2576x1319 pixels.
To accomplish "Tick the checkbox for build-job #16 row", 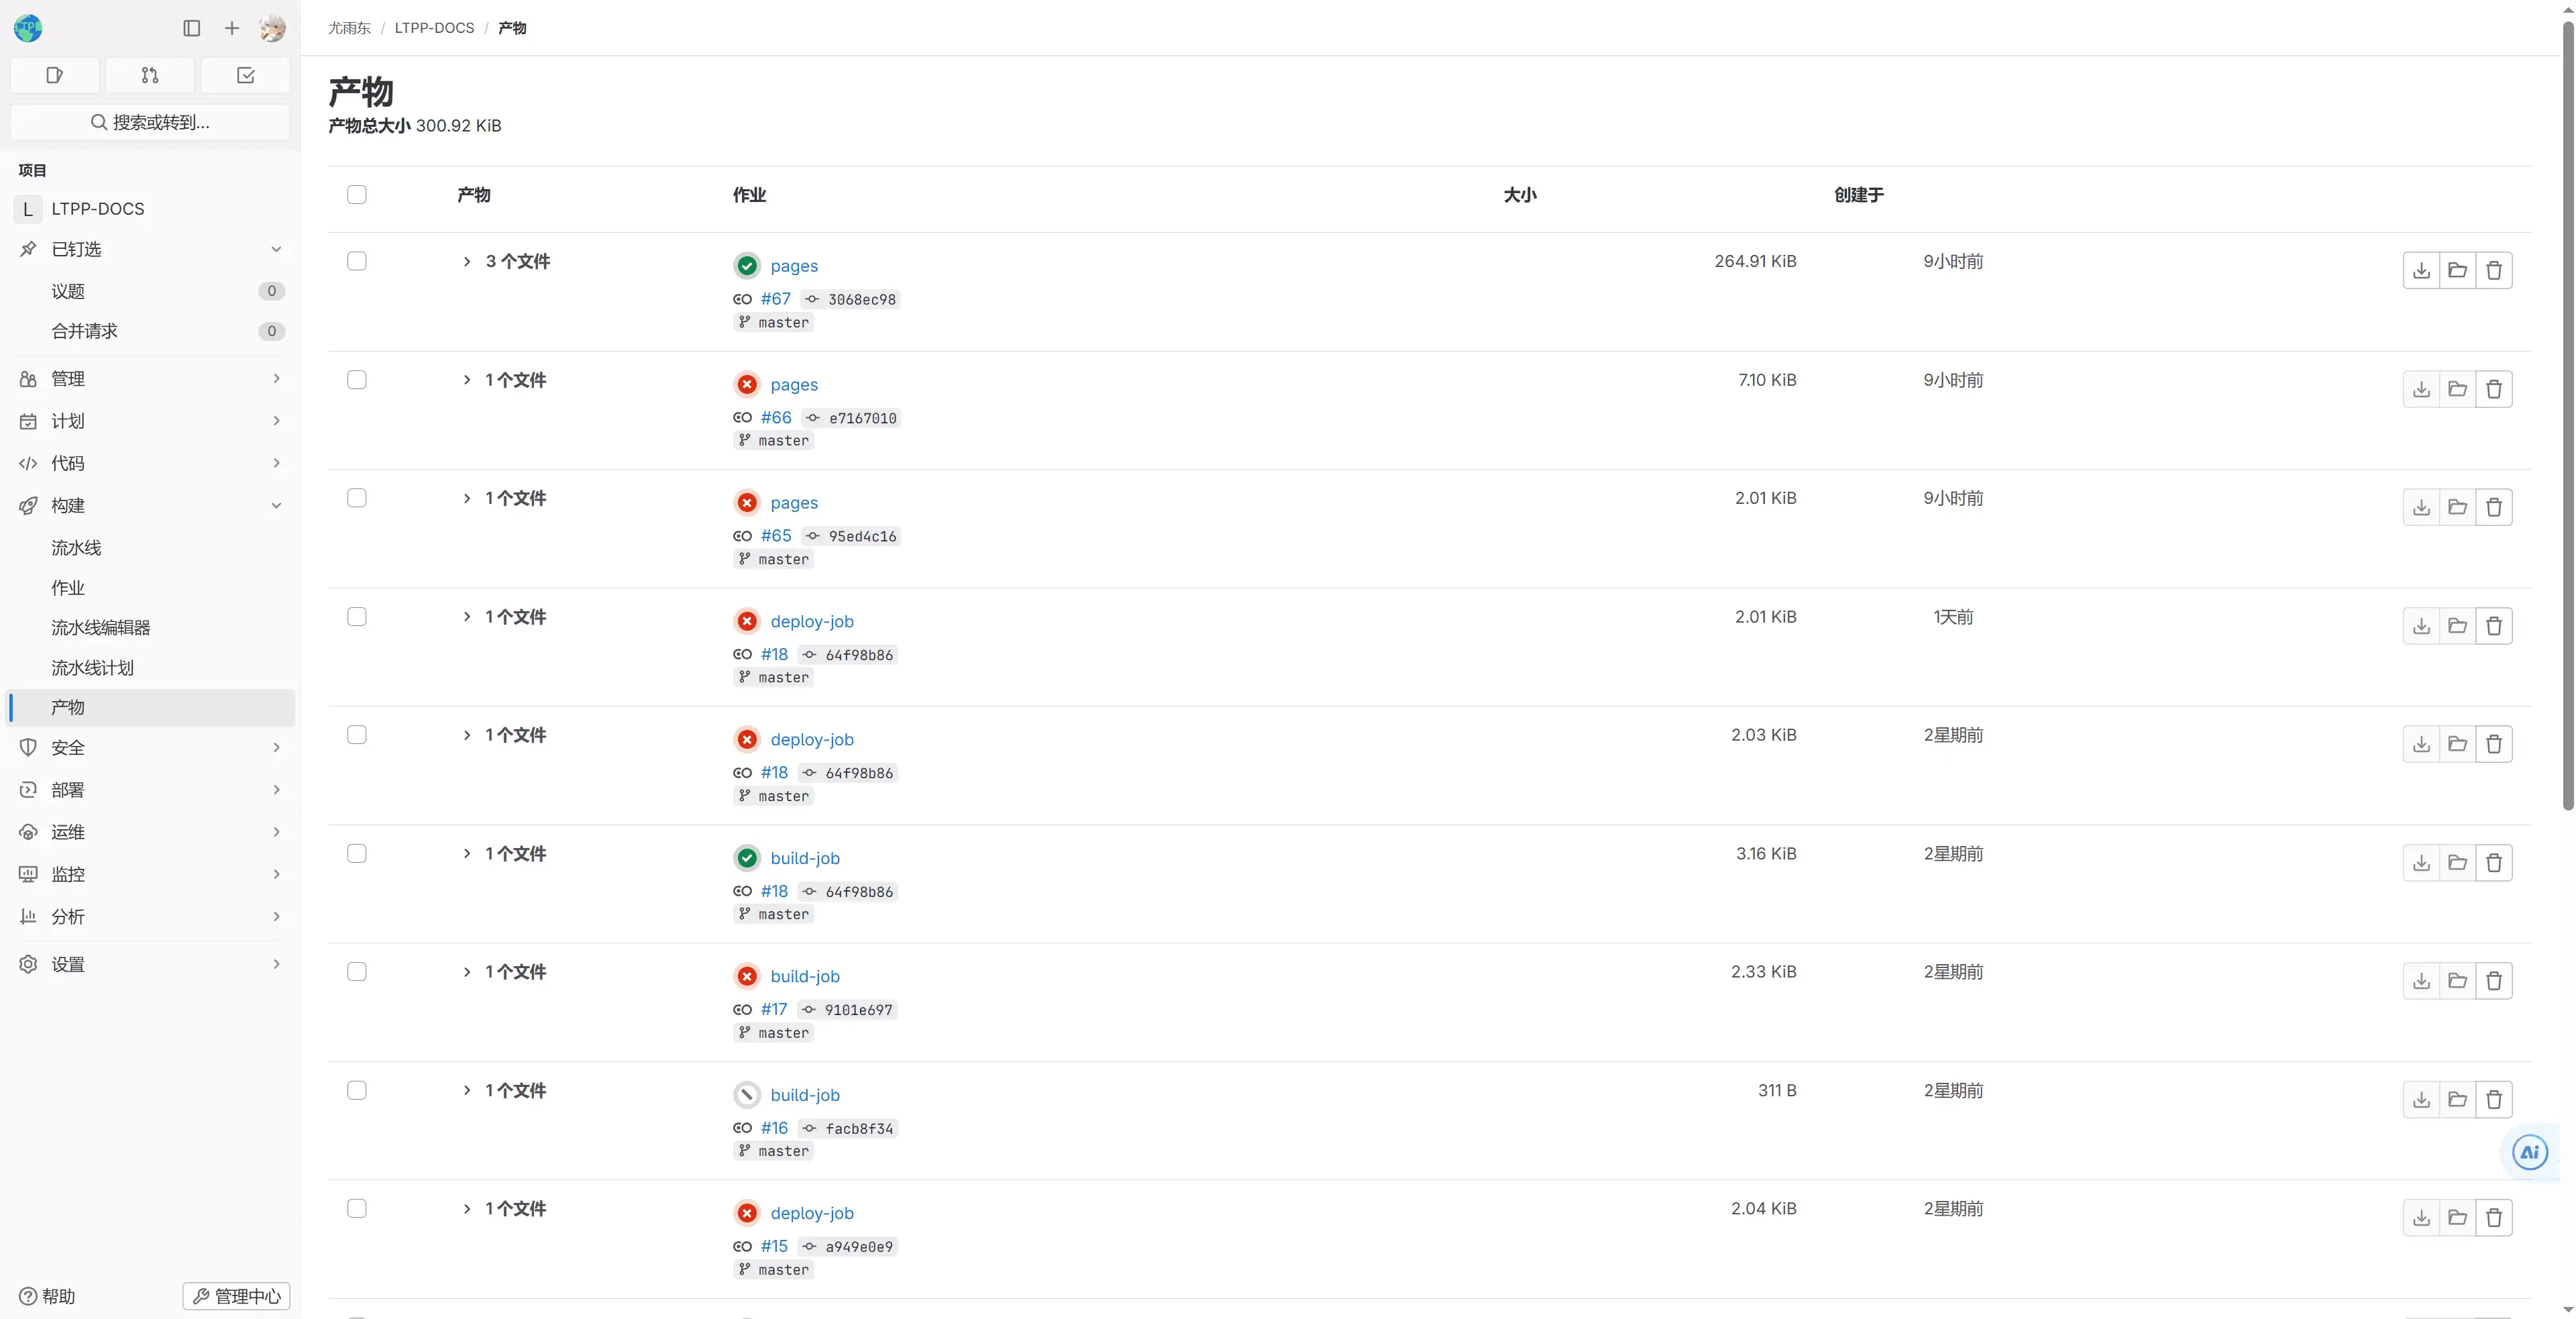I will tap(357, 1090).
